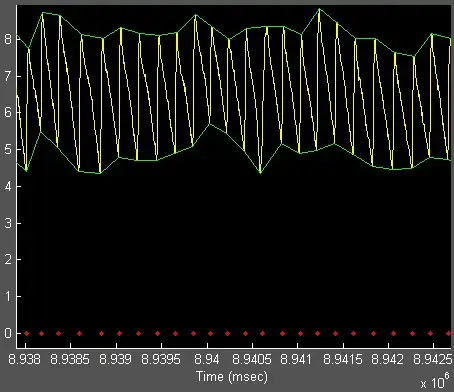Screen dimensions: 454x392
Task: Click the lowest dip of the lower envelope near 8.9405
Action: coord(260,172)
